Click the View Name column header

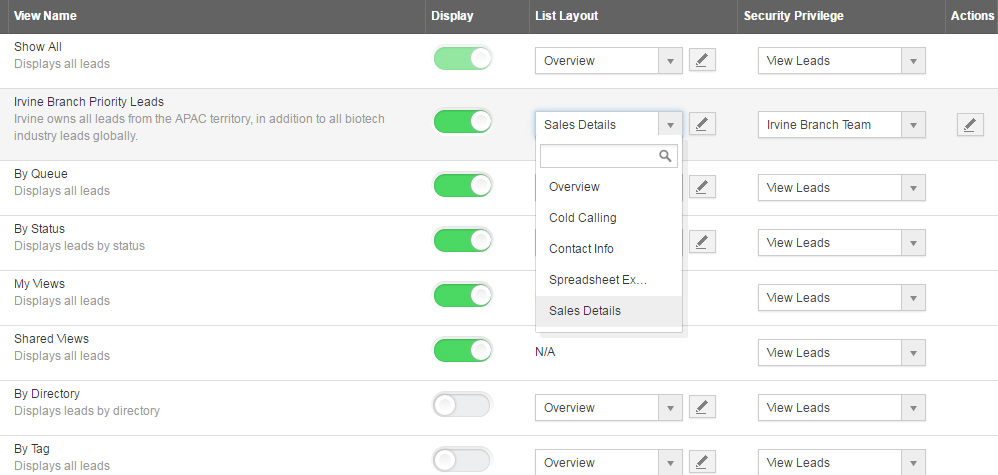pos(45,16)
